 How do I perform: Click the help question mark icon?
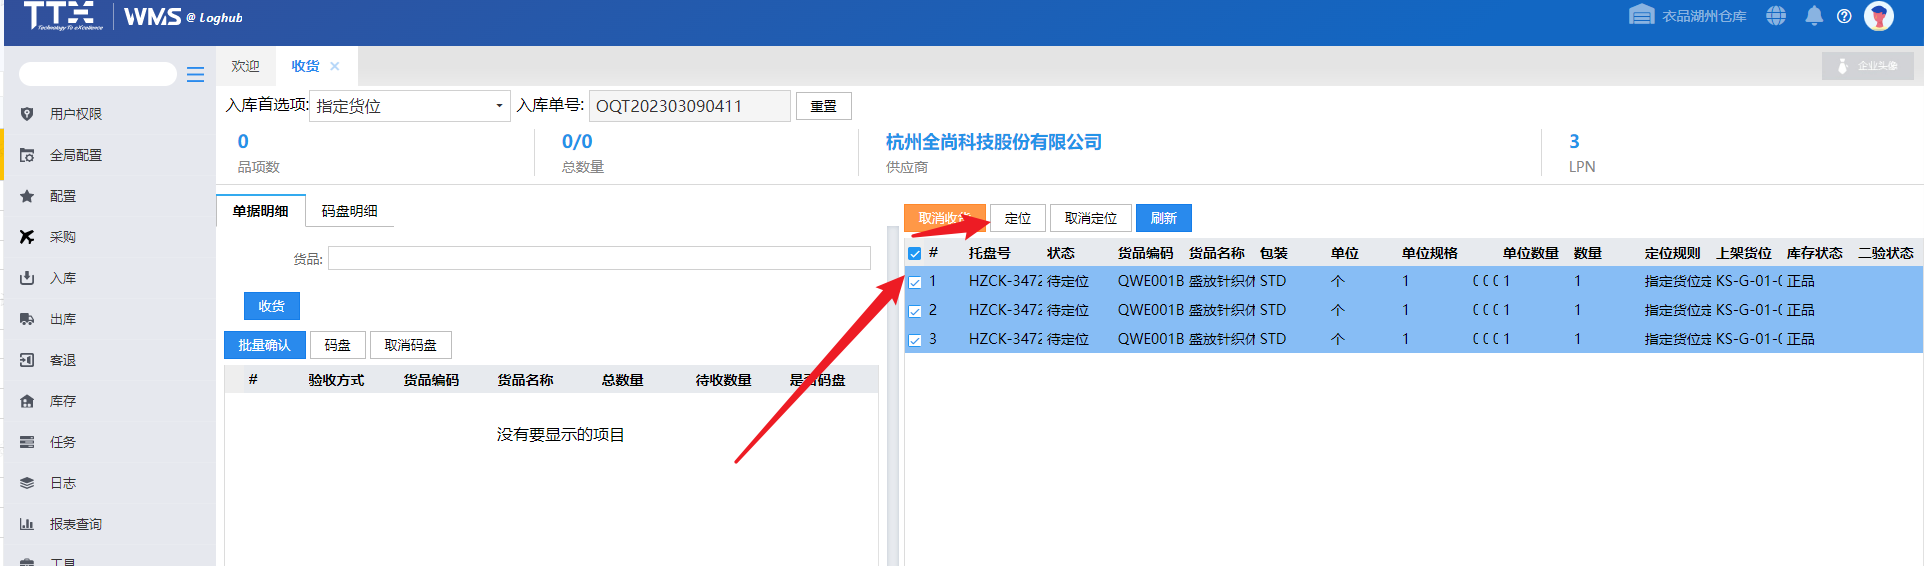[x=1844, y=16]
